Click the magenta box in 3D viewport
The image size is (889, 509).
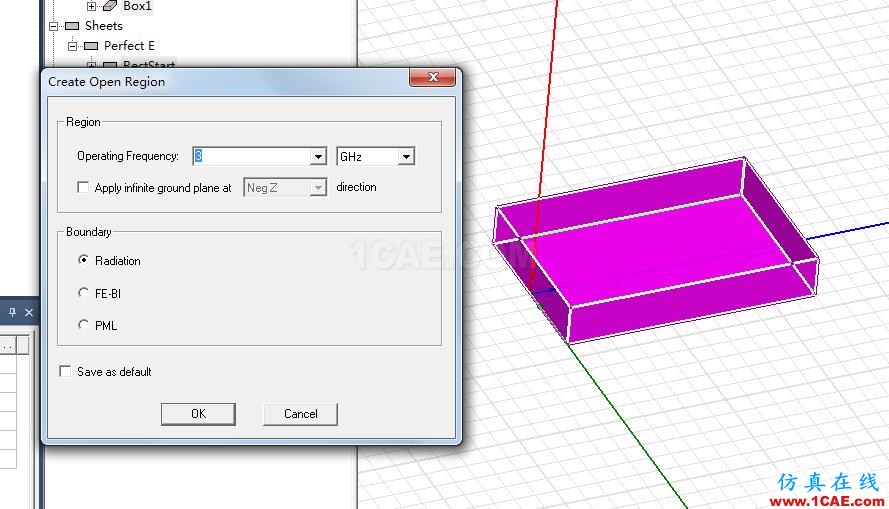[x=658, y=249]
